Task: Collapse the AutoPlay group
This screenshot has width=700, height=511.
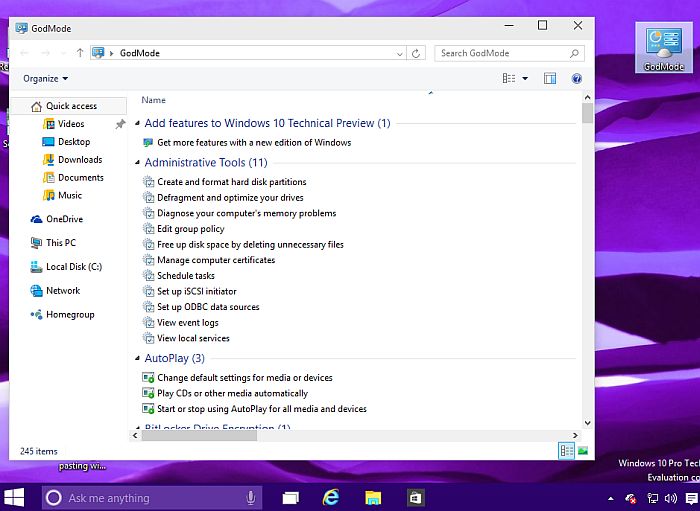Action: tap(138, 358)
